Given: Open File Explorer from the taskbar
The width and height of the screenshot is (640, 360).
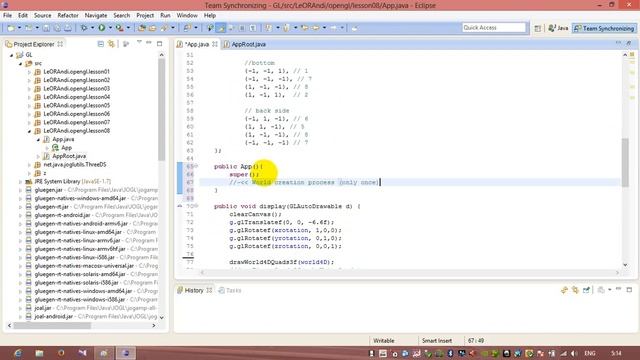Looking at the screenshot, I should pyautogui.click(x=39, y=353).
